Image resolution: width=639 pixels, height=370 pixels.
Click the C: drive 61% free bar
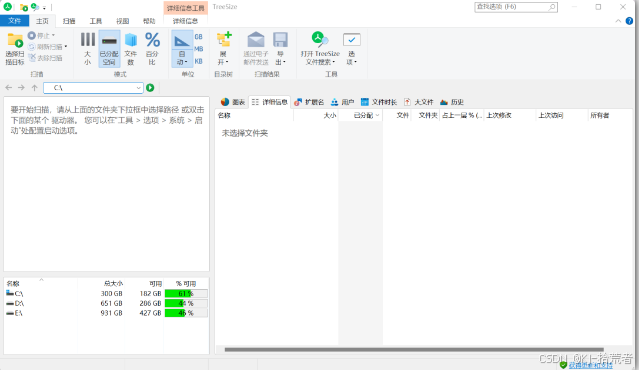pyautogui.click(x=186, y=293)
